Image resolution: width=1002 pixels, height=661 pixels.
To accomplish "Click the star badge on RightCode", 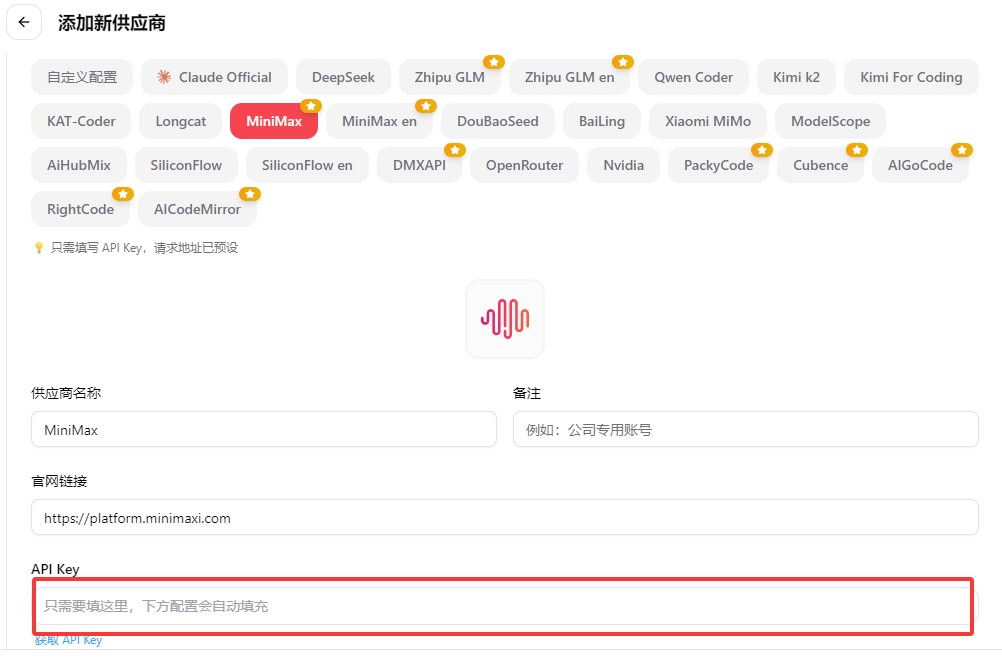I will (123, 194).
